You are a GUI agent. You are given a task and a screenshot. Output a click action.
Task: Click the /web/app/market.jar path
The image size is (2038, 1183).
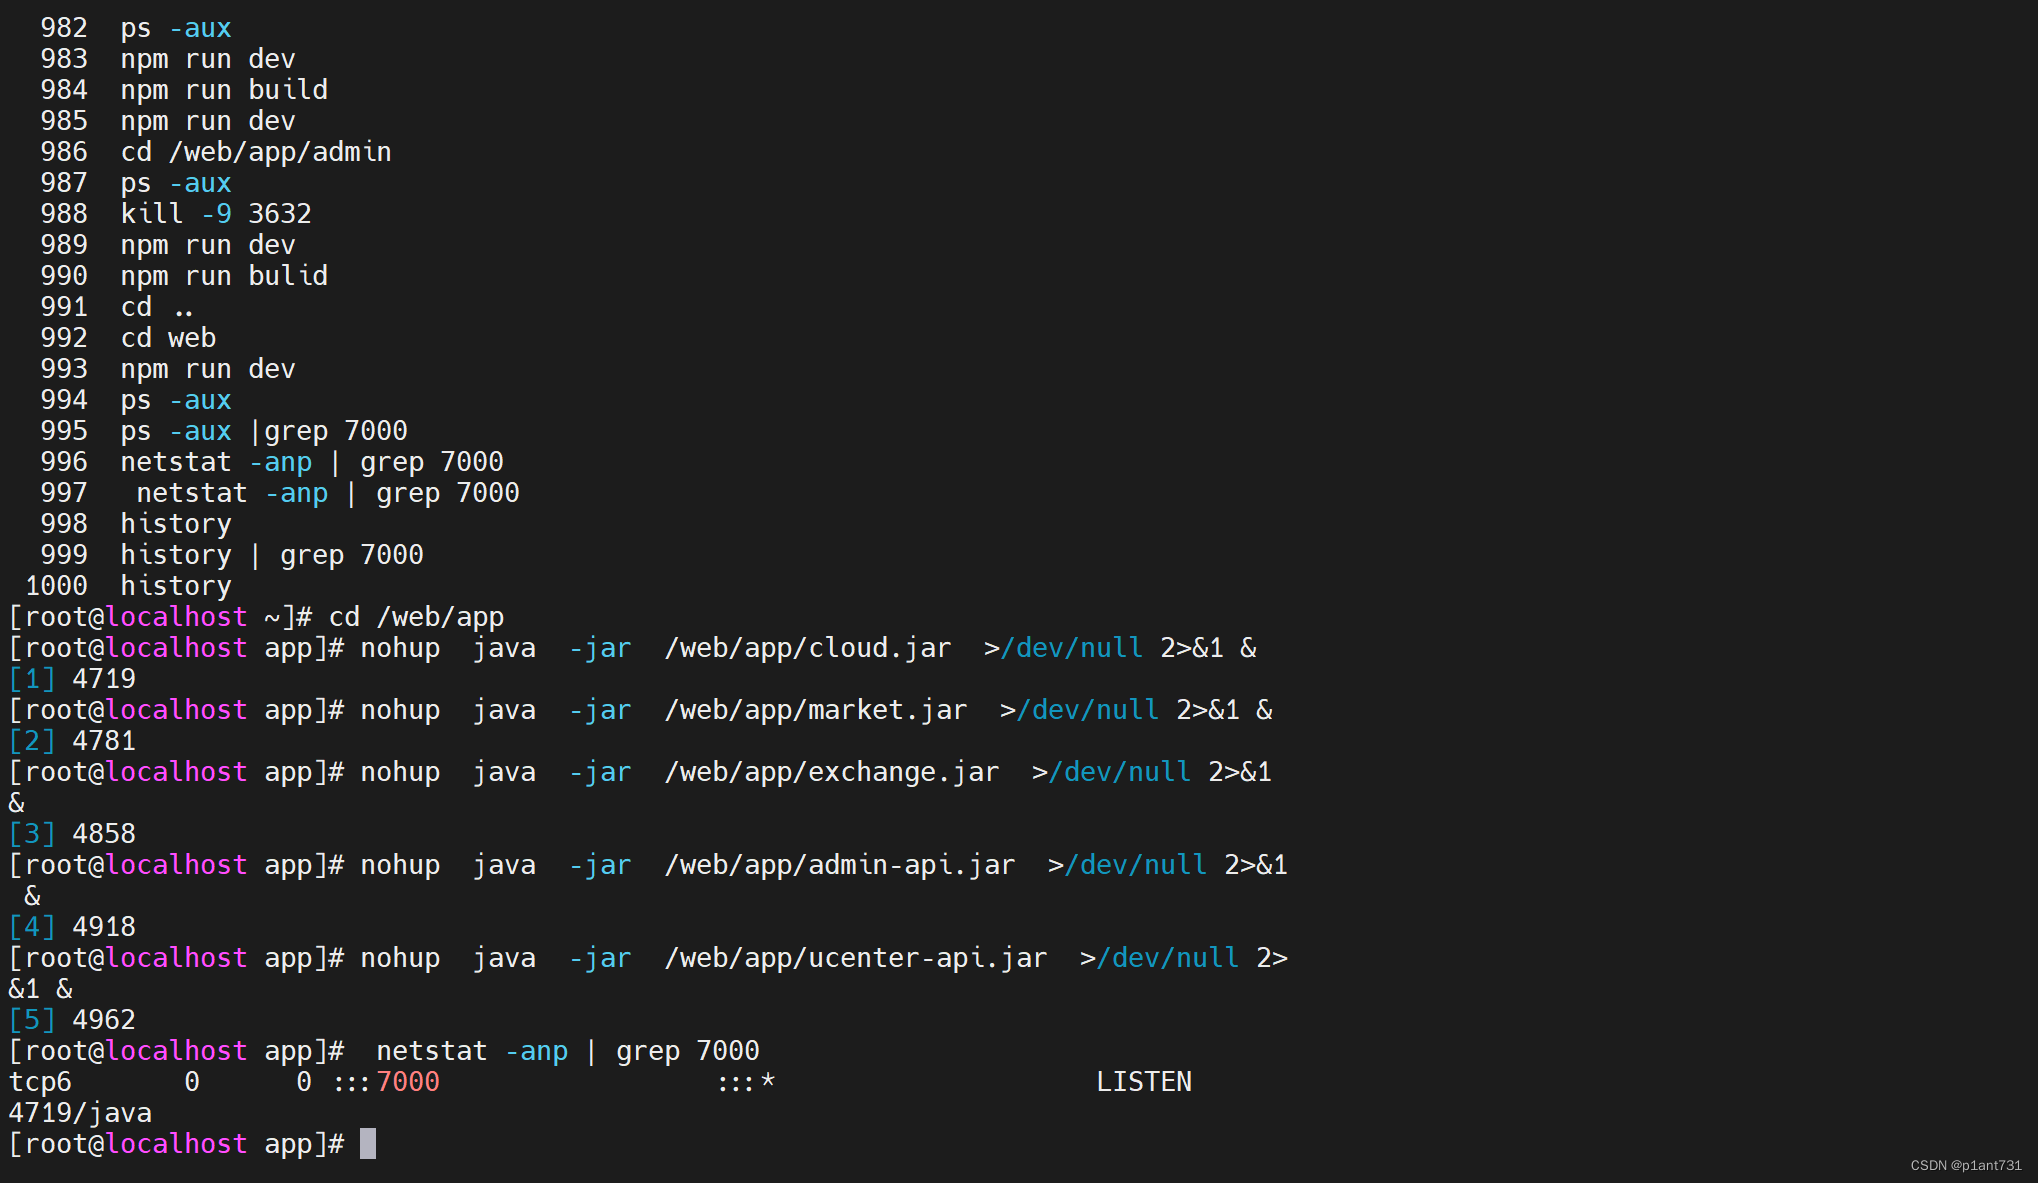tap(815, 710)
